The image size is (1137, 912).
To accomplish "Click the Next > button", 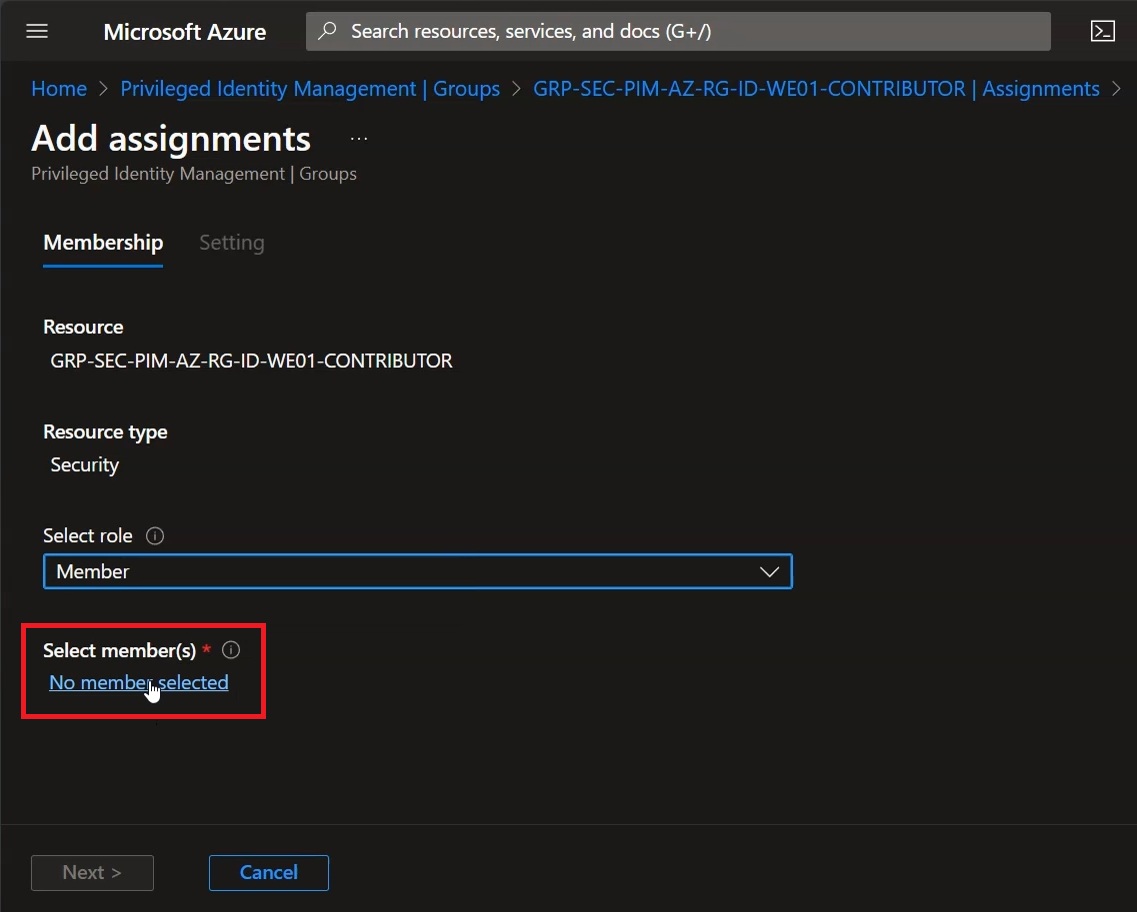I will point(92,873).
